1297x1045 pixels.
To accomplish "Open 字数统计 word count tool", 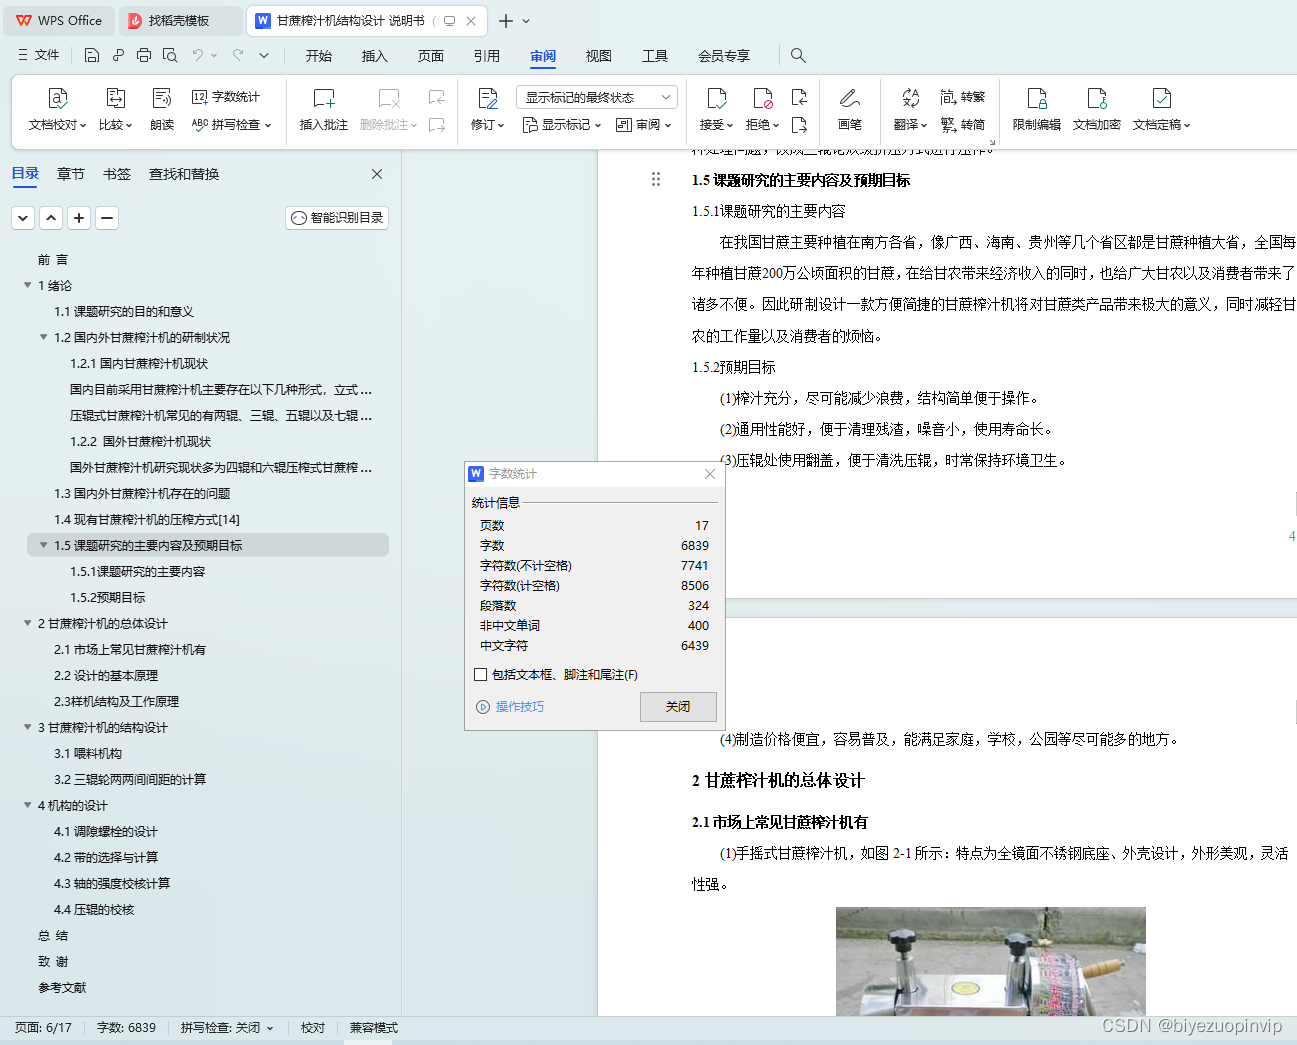I will pyautogui.click(x=225, y=97).
